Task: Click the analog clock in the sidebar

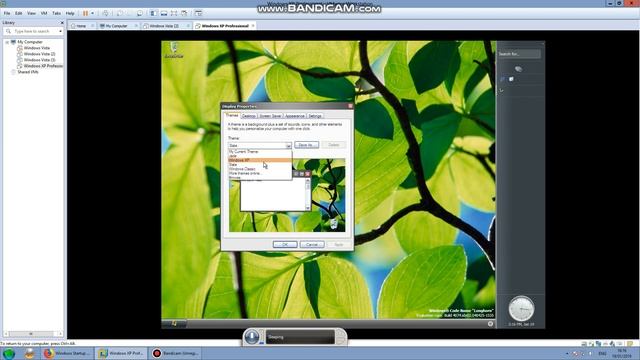Action: click(521, 308)
